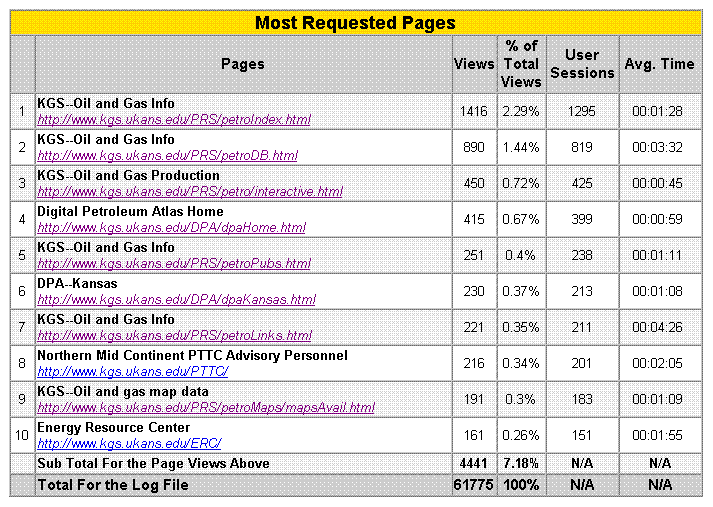Image resolution: width=713 pixels, height=507 pixels.
Task: Click 'KGS--Oil and Gas Production' title
Action: [128, 175]
